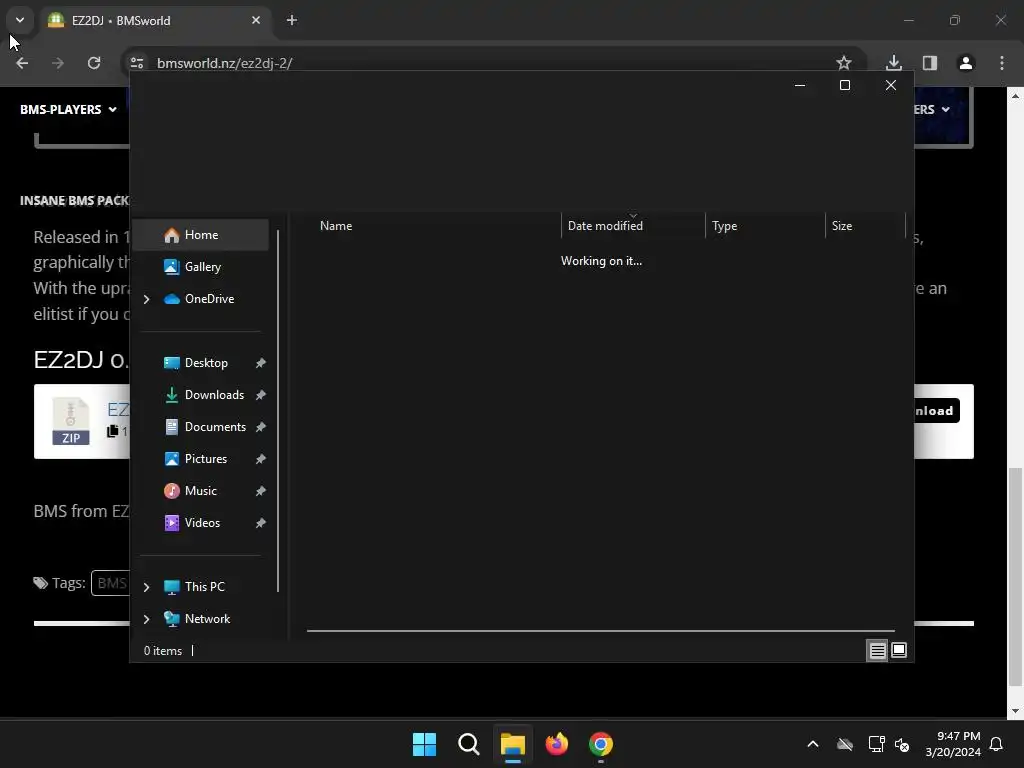
Task: Maximize the File Explorer window
Action: point(845,86)
